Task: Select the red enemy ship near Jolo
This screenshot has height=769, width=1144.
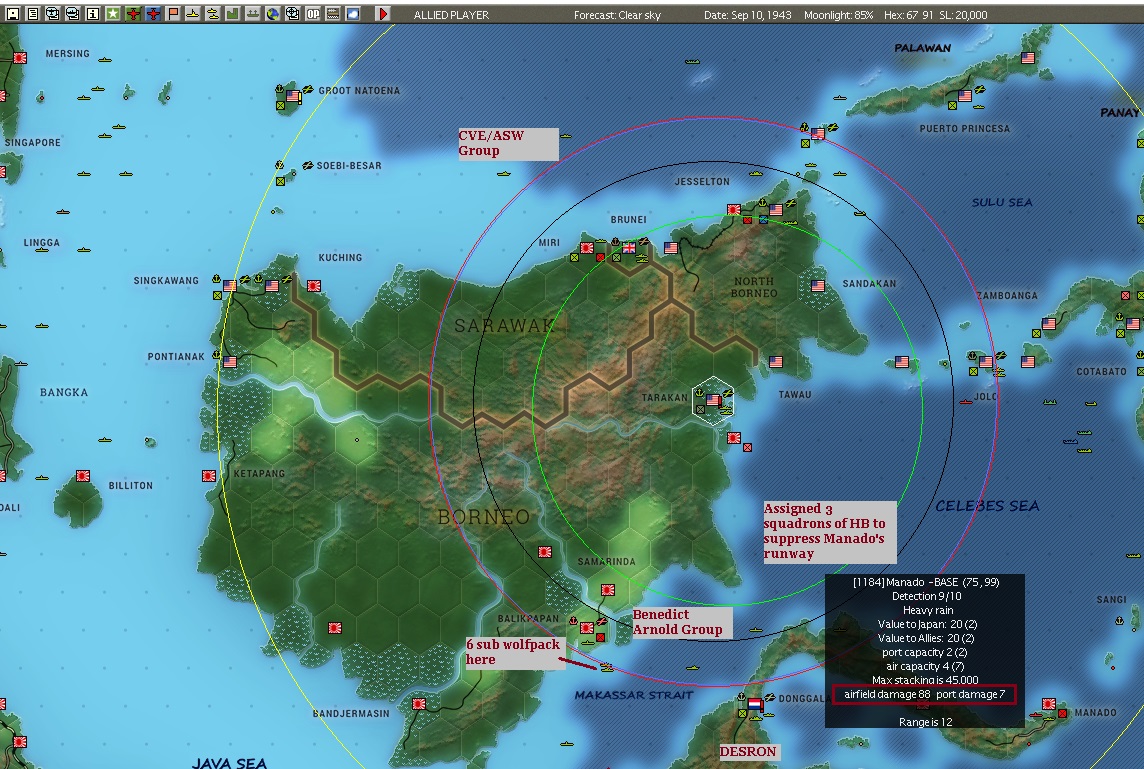Action: 966,401
